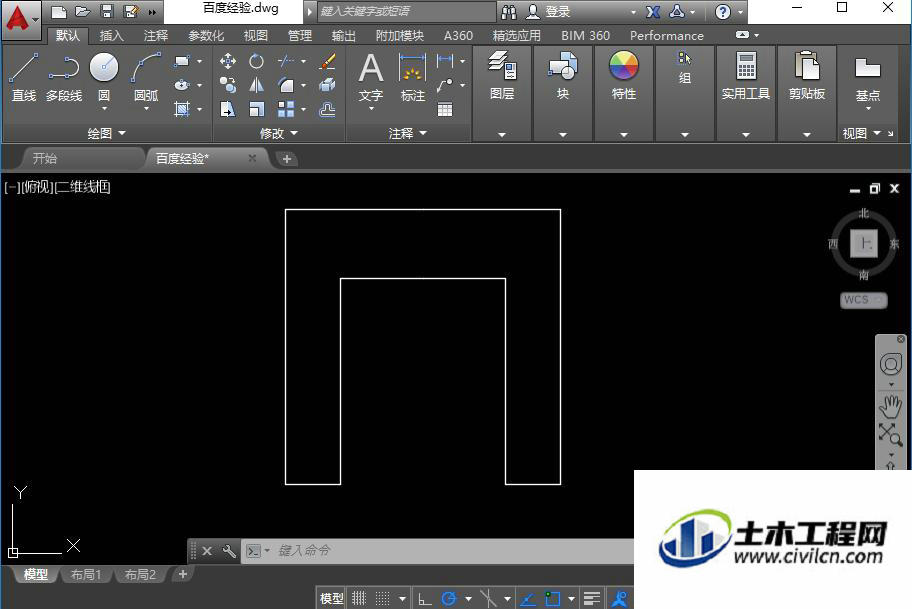
Task: Switch to the Output (输出) ribbon tab
Action: click(344, 35)
